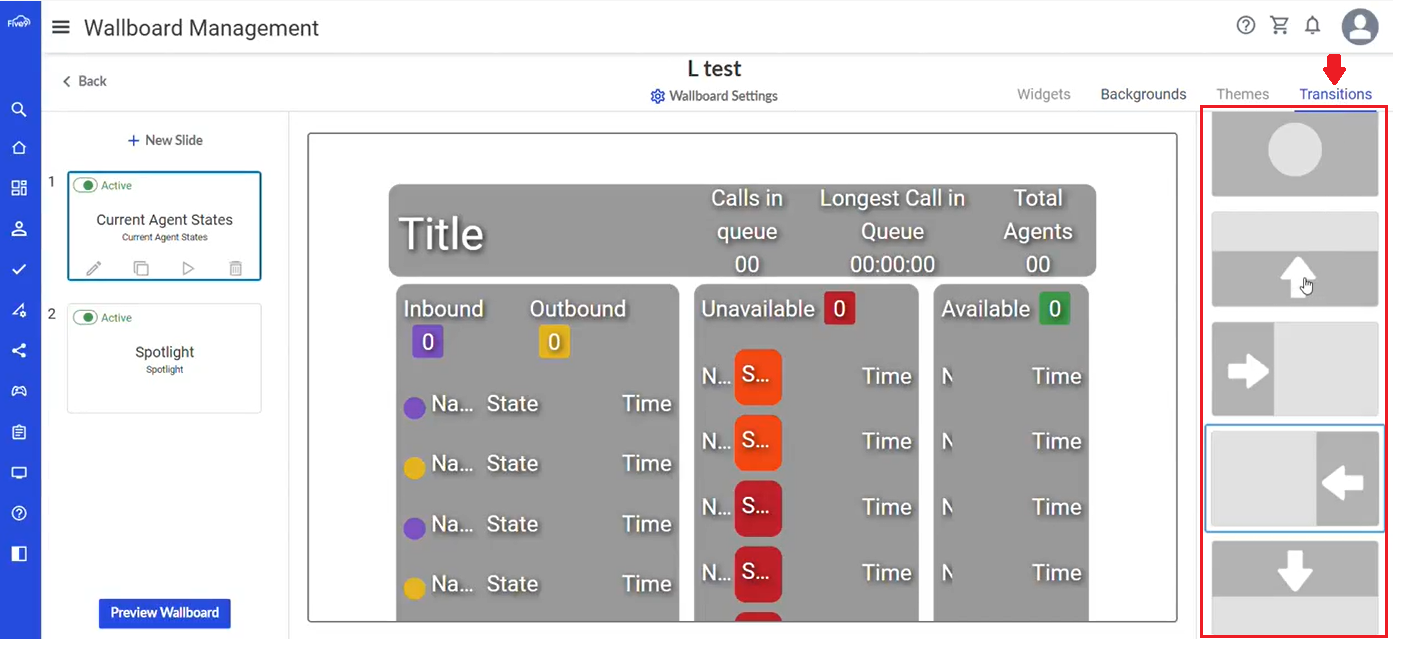This screenshot has height=652, width=1405.
Task: Duplicate the Current Agent States slide
Action: (x=141, y=268)
